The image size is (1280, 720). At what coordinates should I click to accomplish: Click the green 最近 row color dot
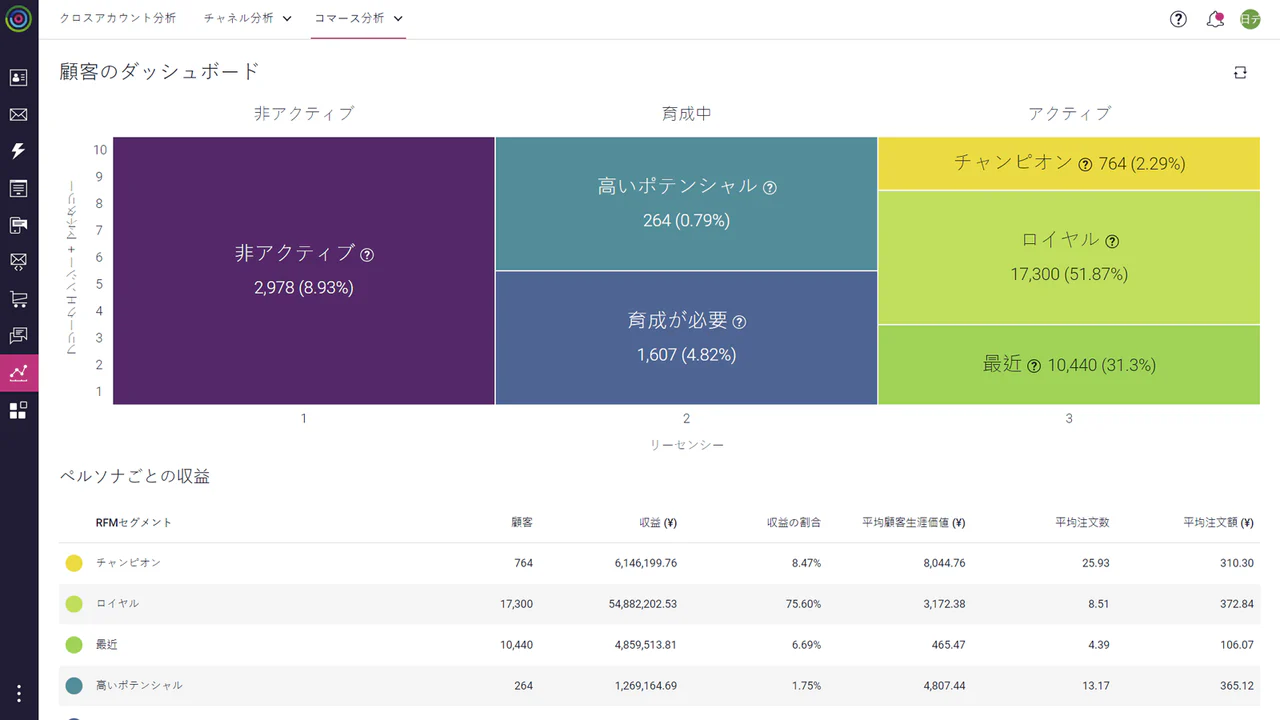[x=74, y=645]
